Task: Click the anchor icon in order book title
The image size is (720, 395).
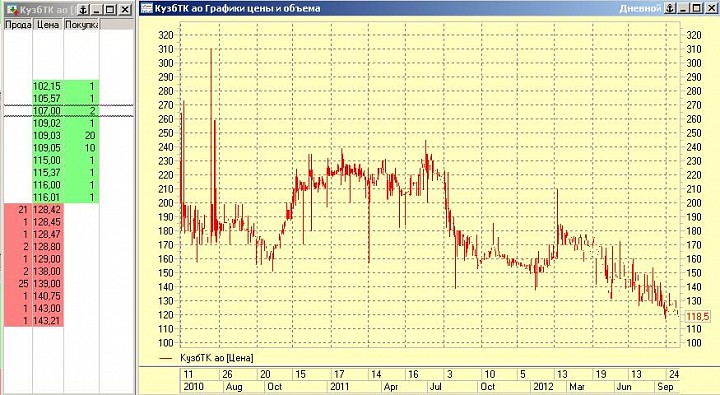Action: point(83,10)
